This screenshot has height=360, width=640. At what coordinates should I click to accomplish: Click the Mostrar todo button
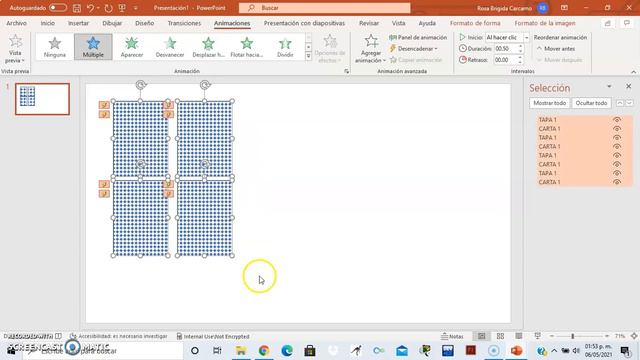[549, 103]
